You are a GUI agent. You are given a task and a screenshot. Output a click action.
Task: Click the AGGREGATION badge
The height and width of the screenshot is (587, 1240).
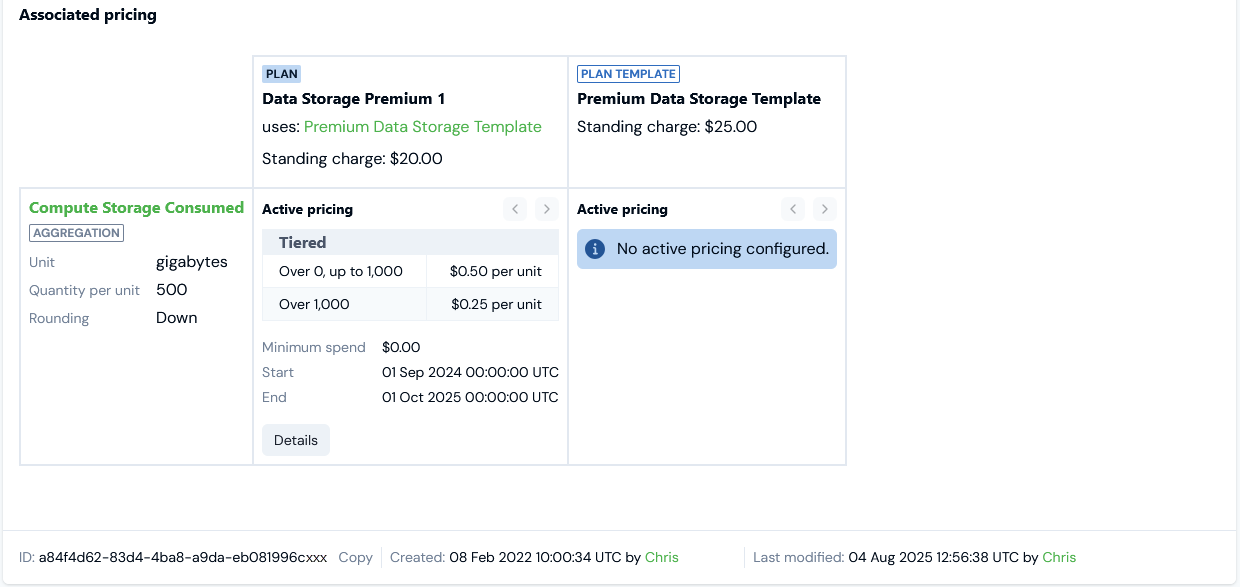[x=76, y=233]
